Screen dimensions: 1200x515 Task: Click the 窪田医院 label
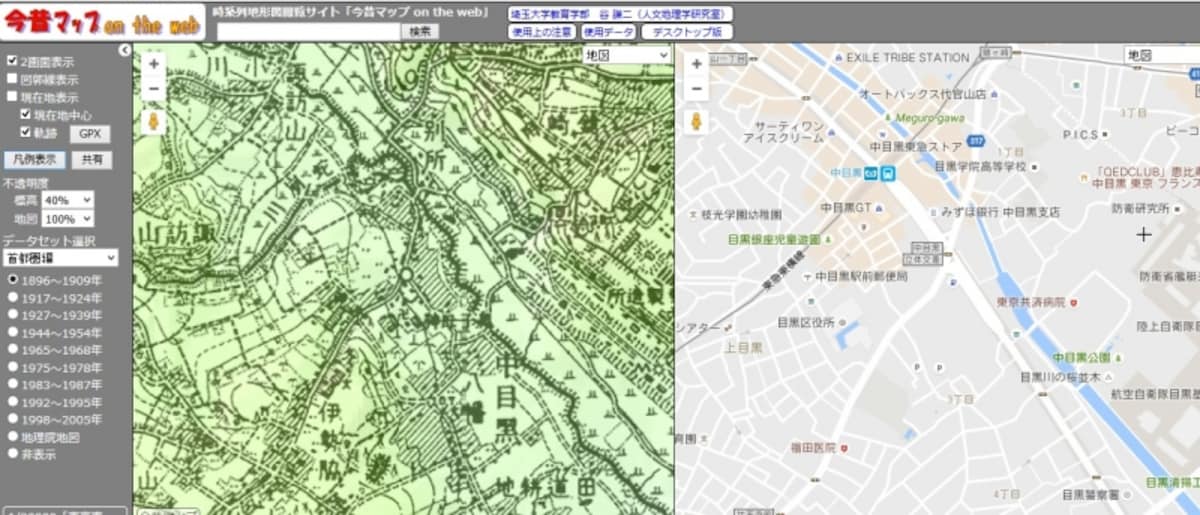(x=813, y=447)
